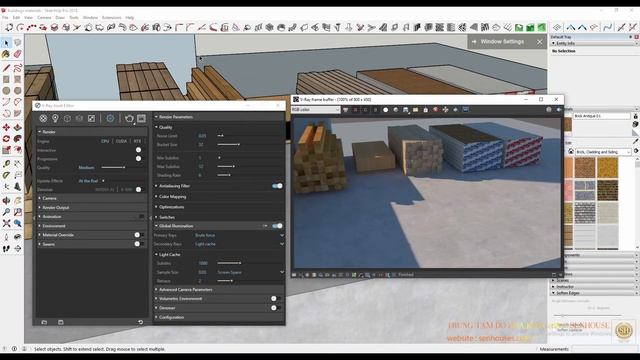The image size is (640, 360).
Task: Click the red stop render icon in frame buffer
Action: (436, 110)
